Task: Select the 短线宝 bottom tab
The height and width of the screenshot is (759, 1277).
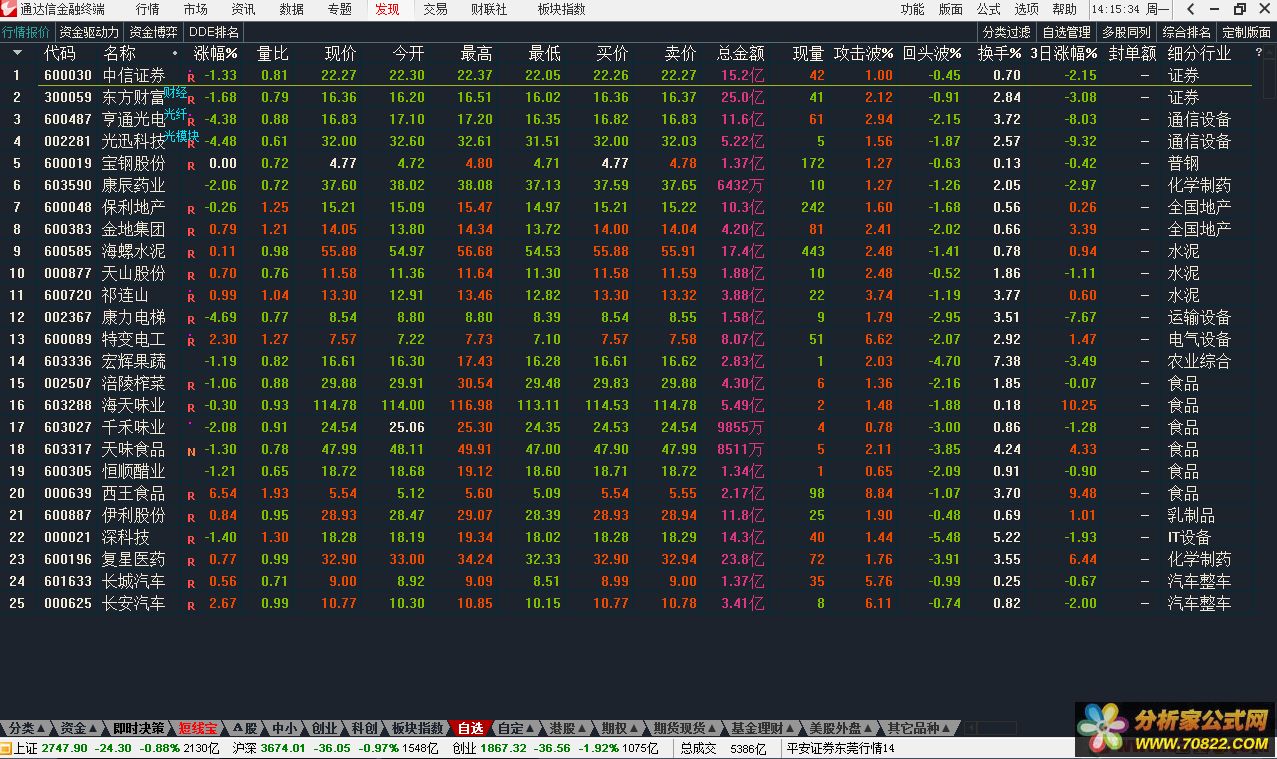Action: (198, 728)
